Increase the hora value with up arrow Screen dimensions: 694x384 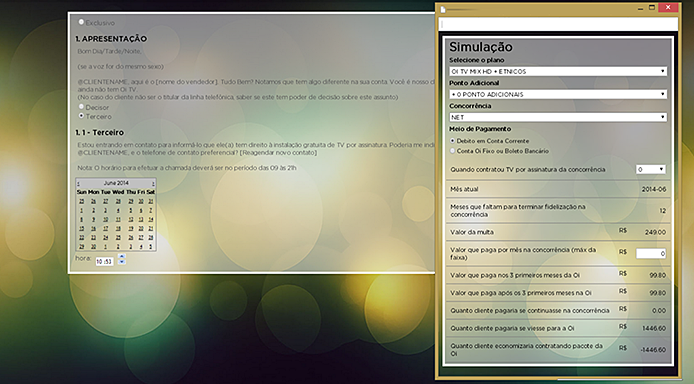pyautogui.click(x=122, y=256)
